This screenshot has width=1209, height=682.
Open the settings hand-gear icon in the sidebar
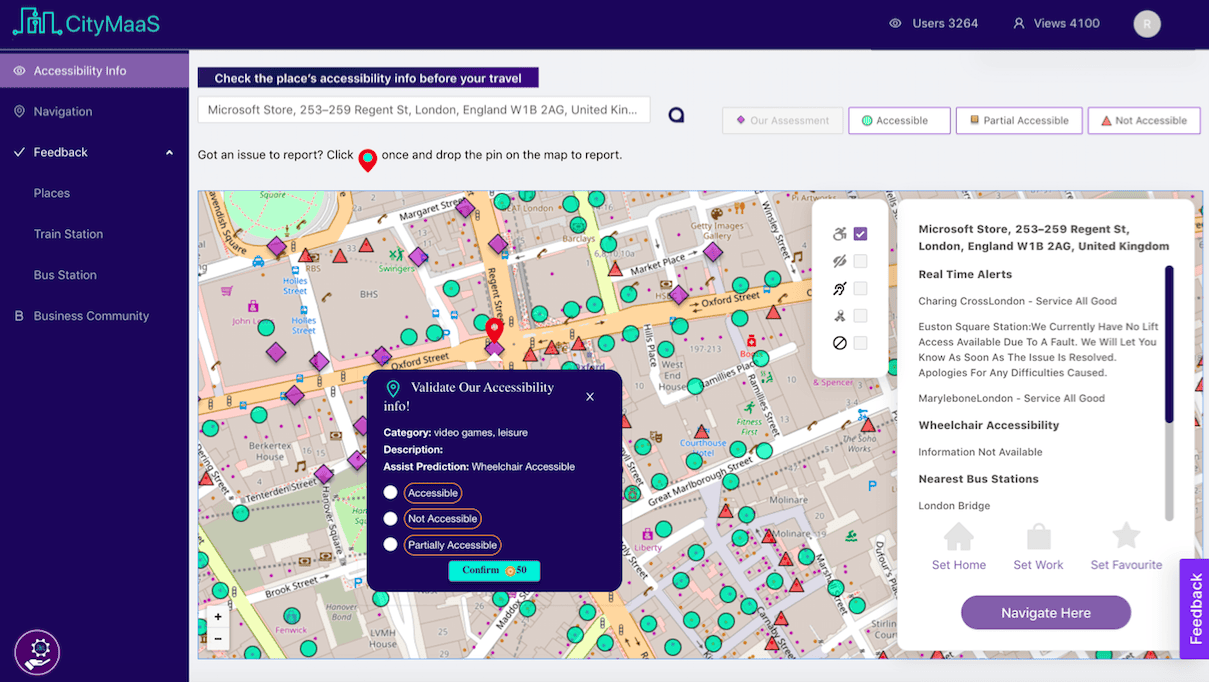[x=37, y=653]
